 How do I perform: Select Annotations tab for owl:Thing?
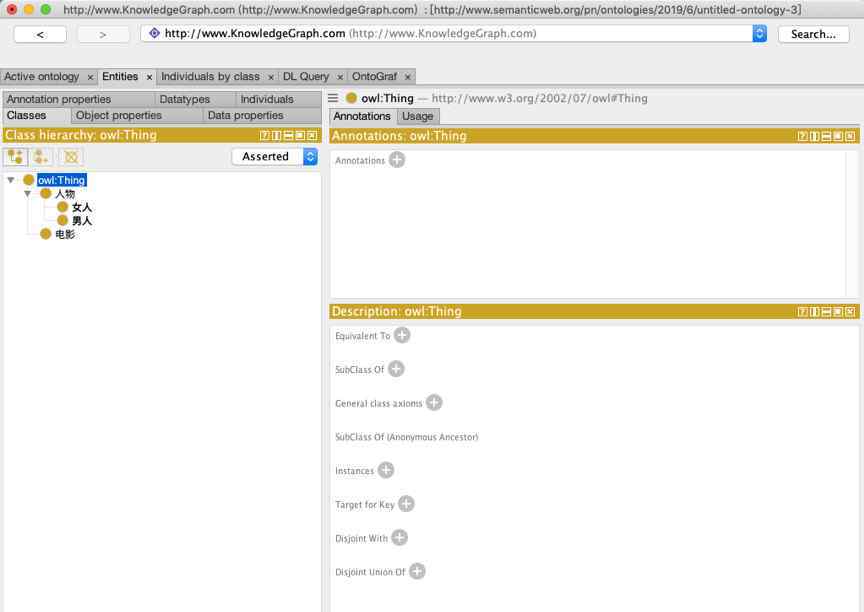pos(362,116)
